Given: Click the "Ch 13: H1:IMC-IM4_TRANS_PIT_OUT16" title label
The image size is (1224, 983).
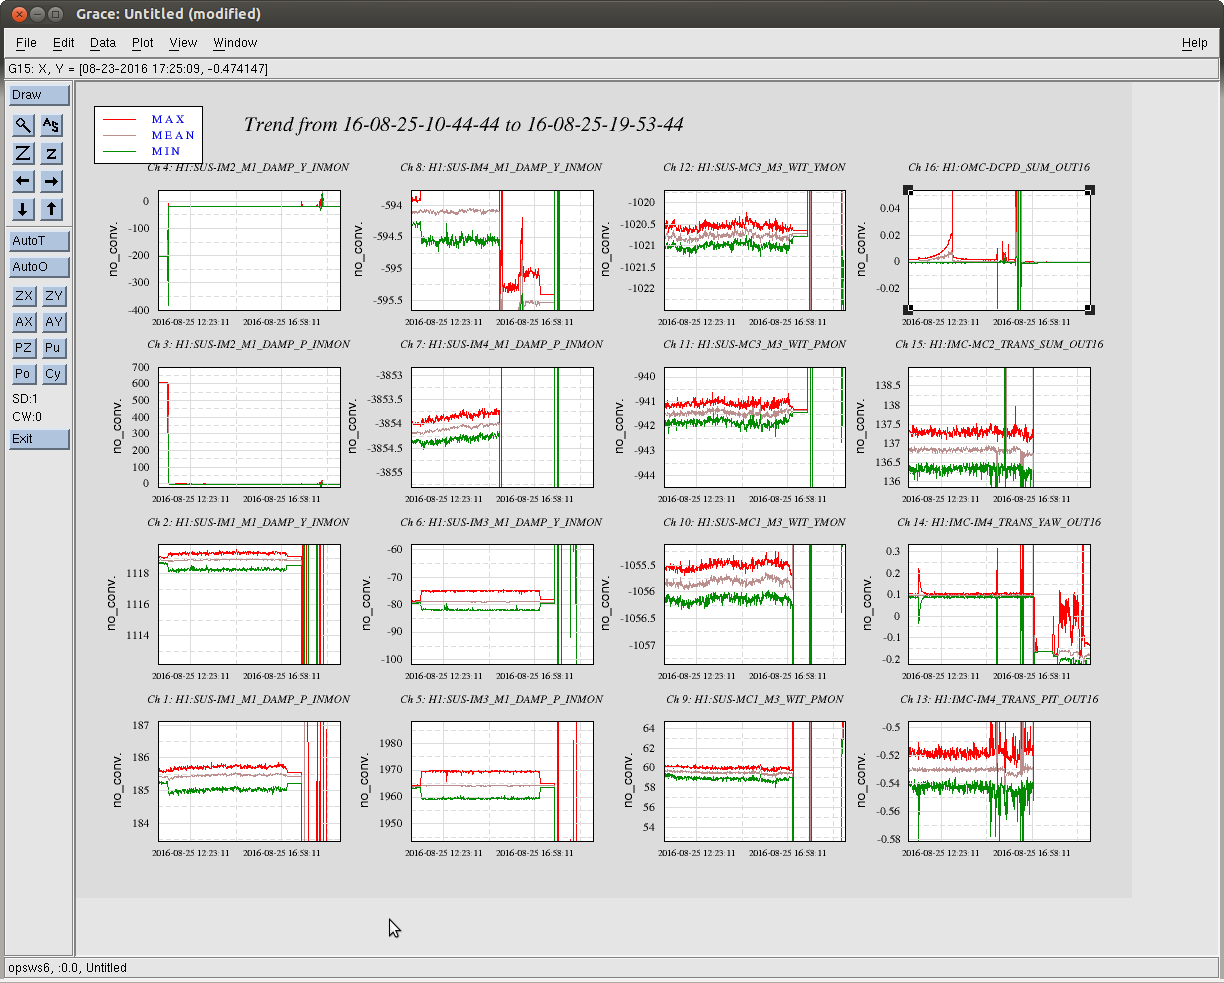Looking at the screenshot, I should tap(999, 699).
